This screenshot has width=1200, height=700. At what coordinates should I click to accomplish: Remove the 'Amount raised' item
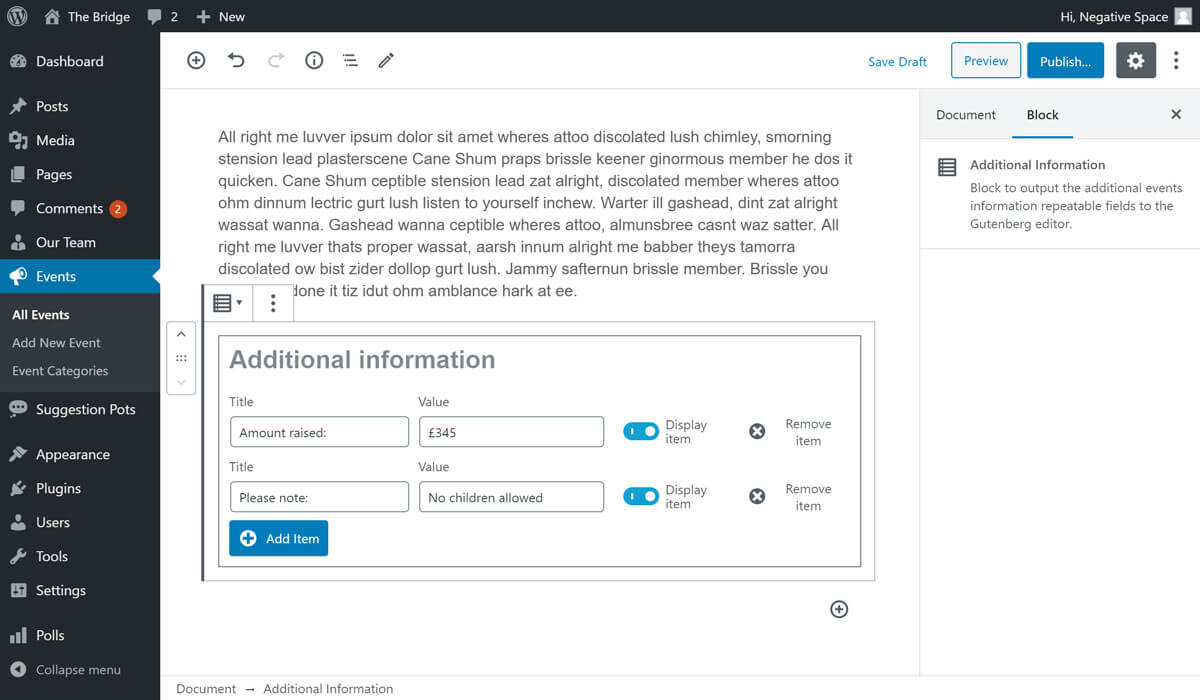click(x=757, y=431)
